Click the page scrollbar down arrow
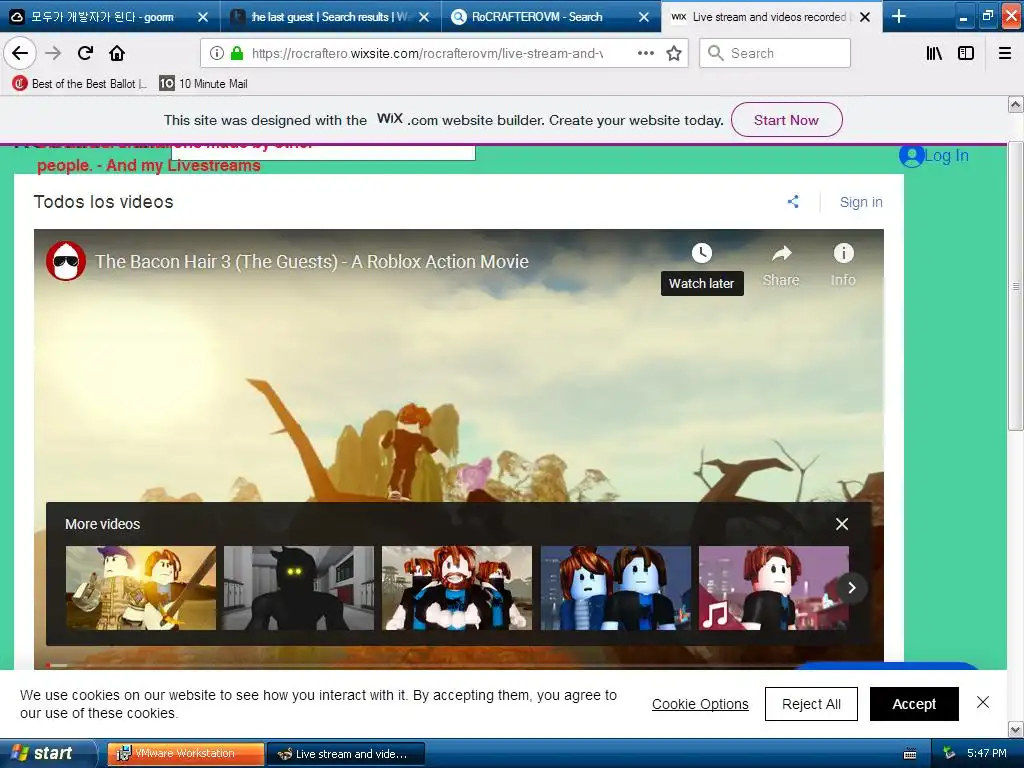This screenshot has width=1024, height=768. (x=1015, y=729)
